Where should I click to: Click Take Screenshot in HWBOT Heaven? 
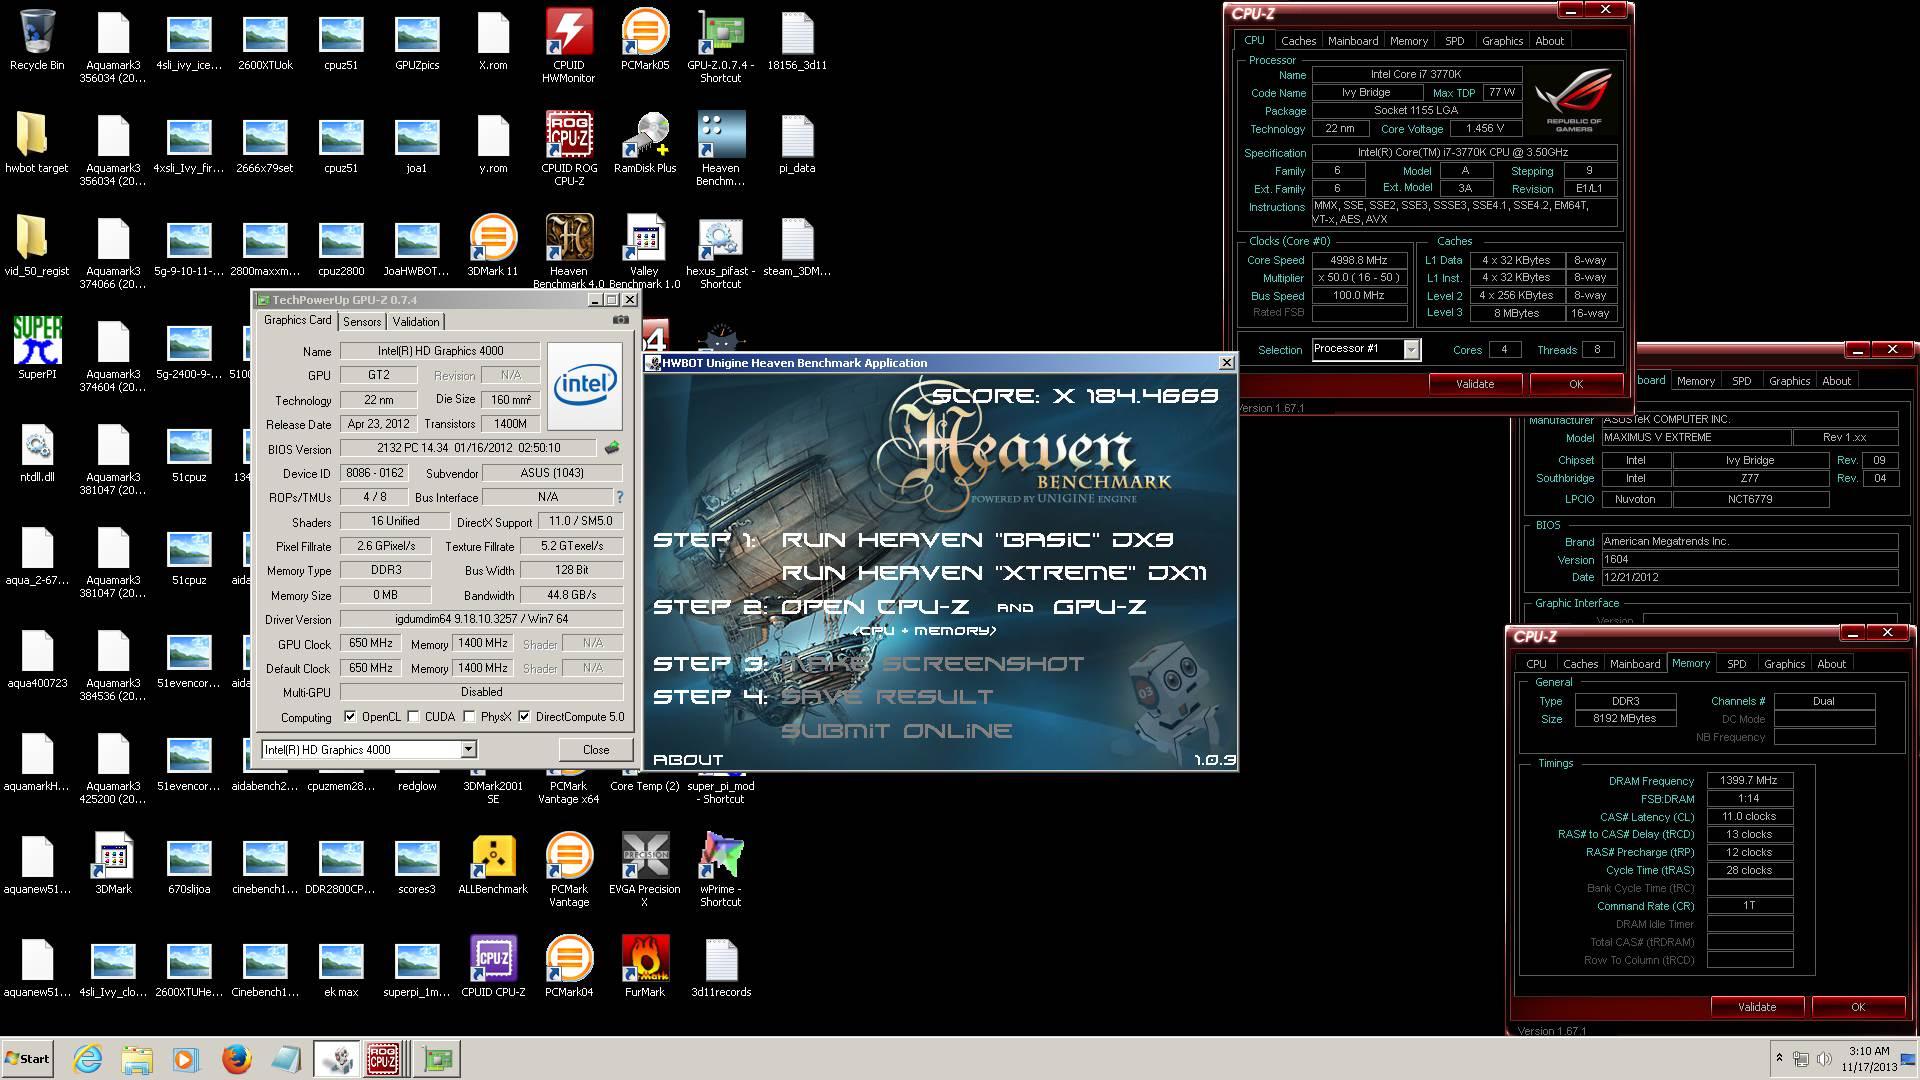[932, 664]
